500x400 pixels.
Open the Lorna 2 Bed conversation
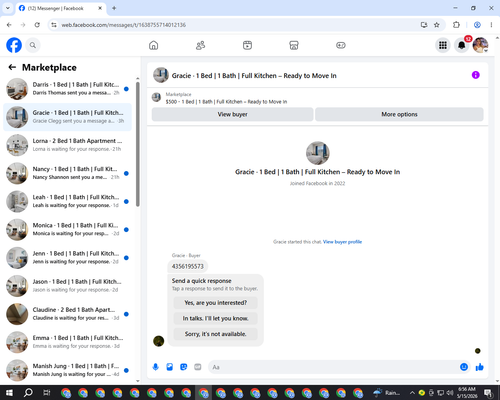pyautogui.click(x=67, y=145)
